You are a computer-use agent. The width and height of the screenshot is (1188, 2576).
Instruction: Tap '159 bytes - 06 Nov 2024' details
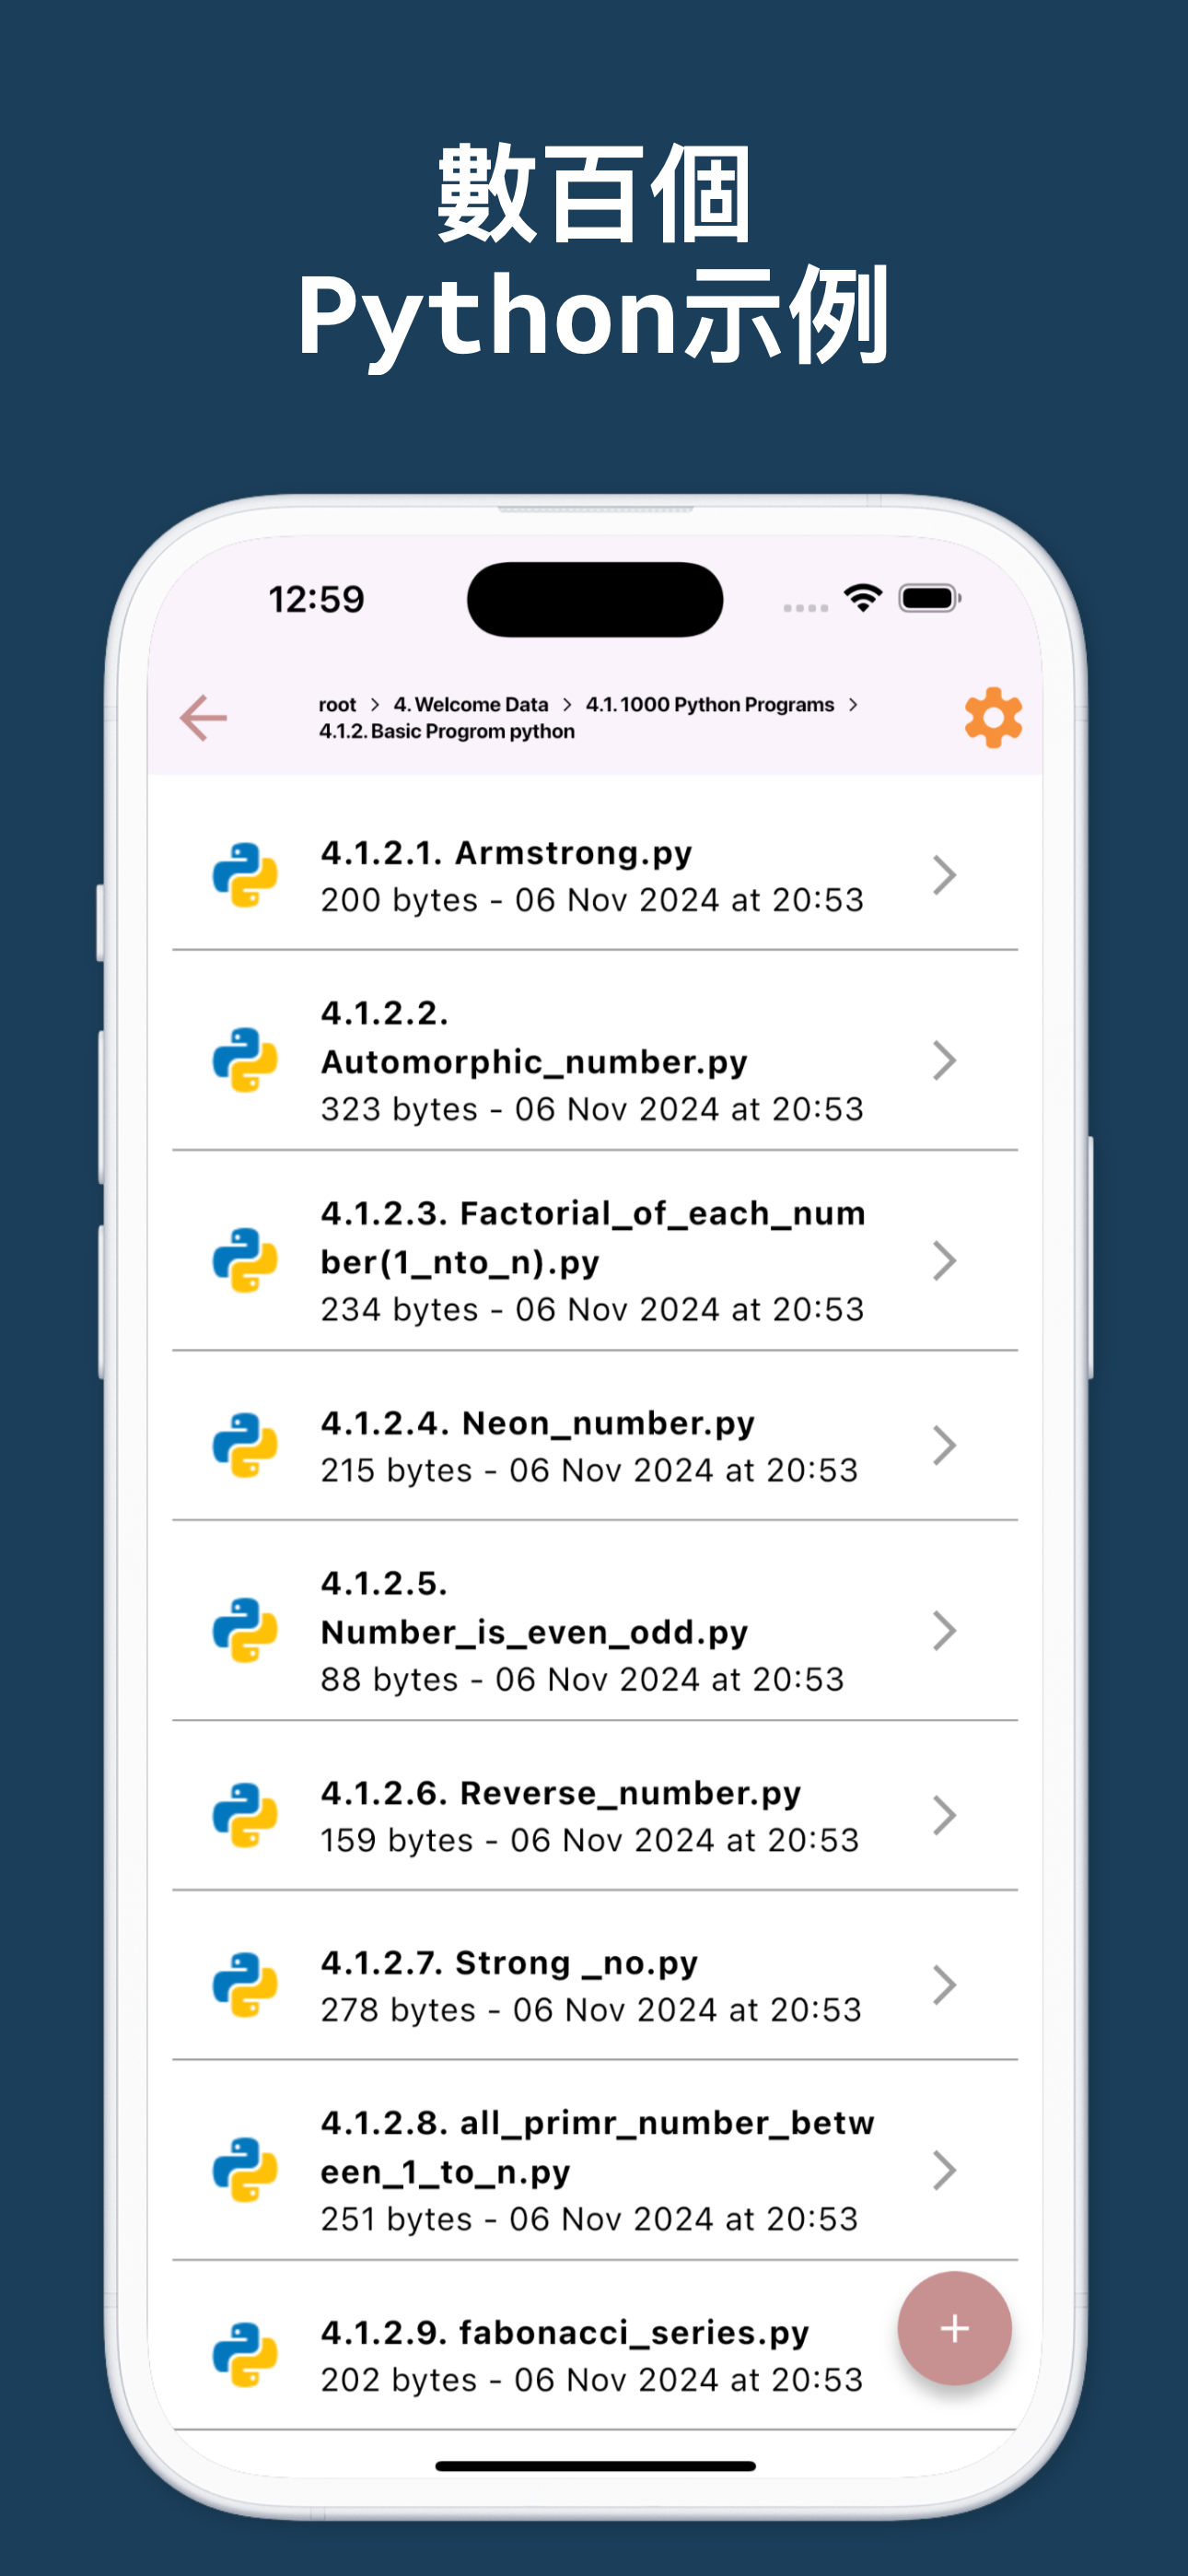click(590, 1840)
